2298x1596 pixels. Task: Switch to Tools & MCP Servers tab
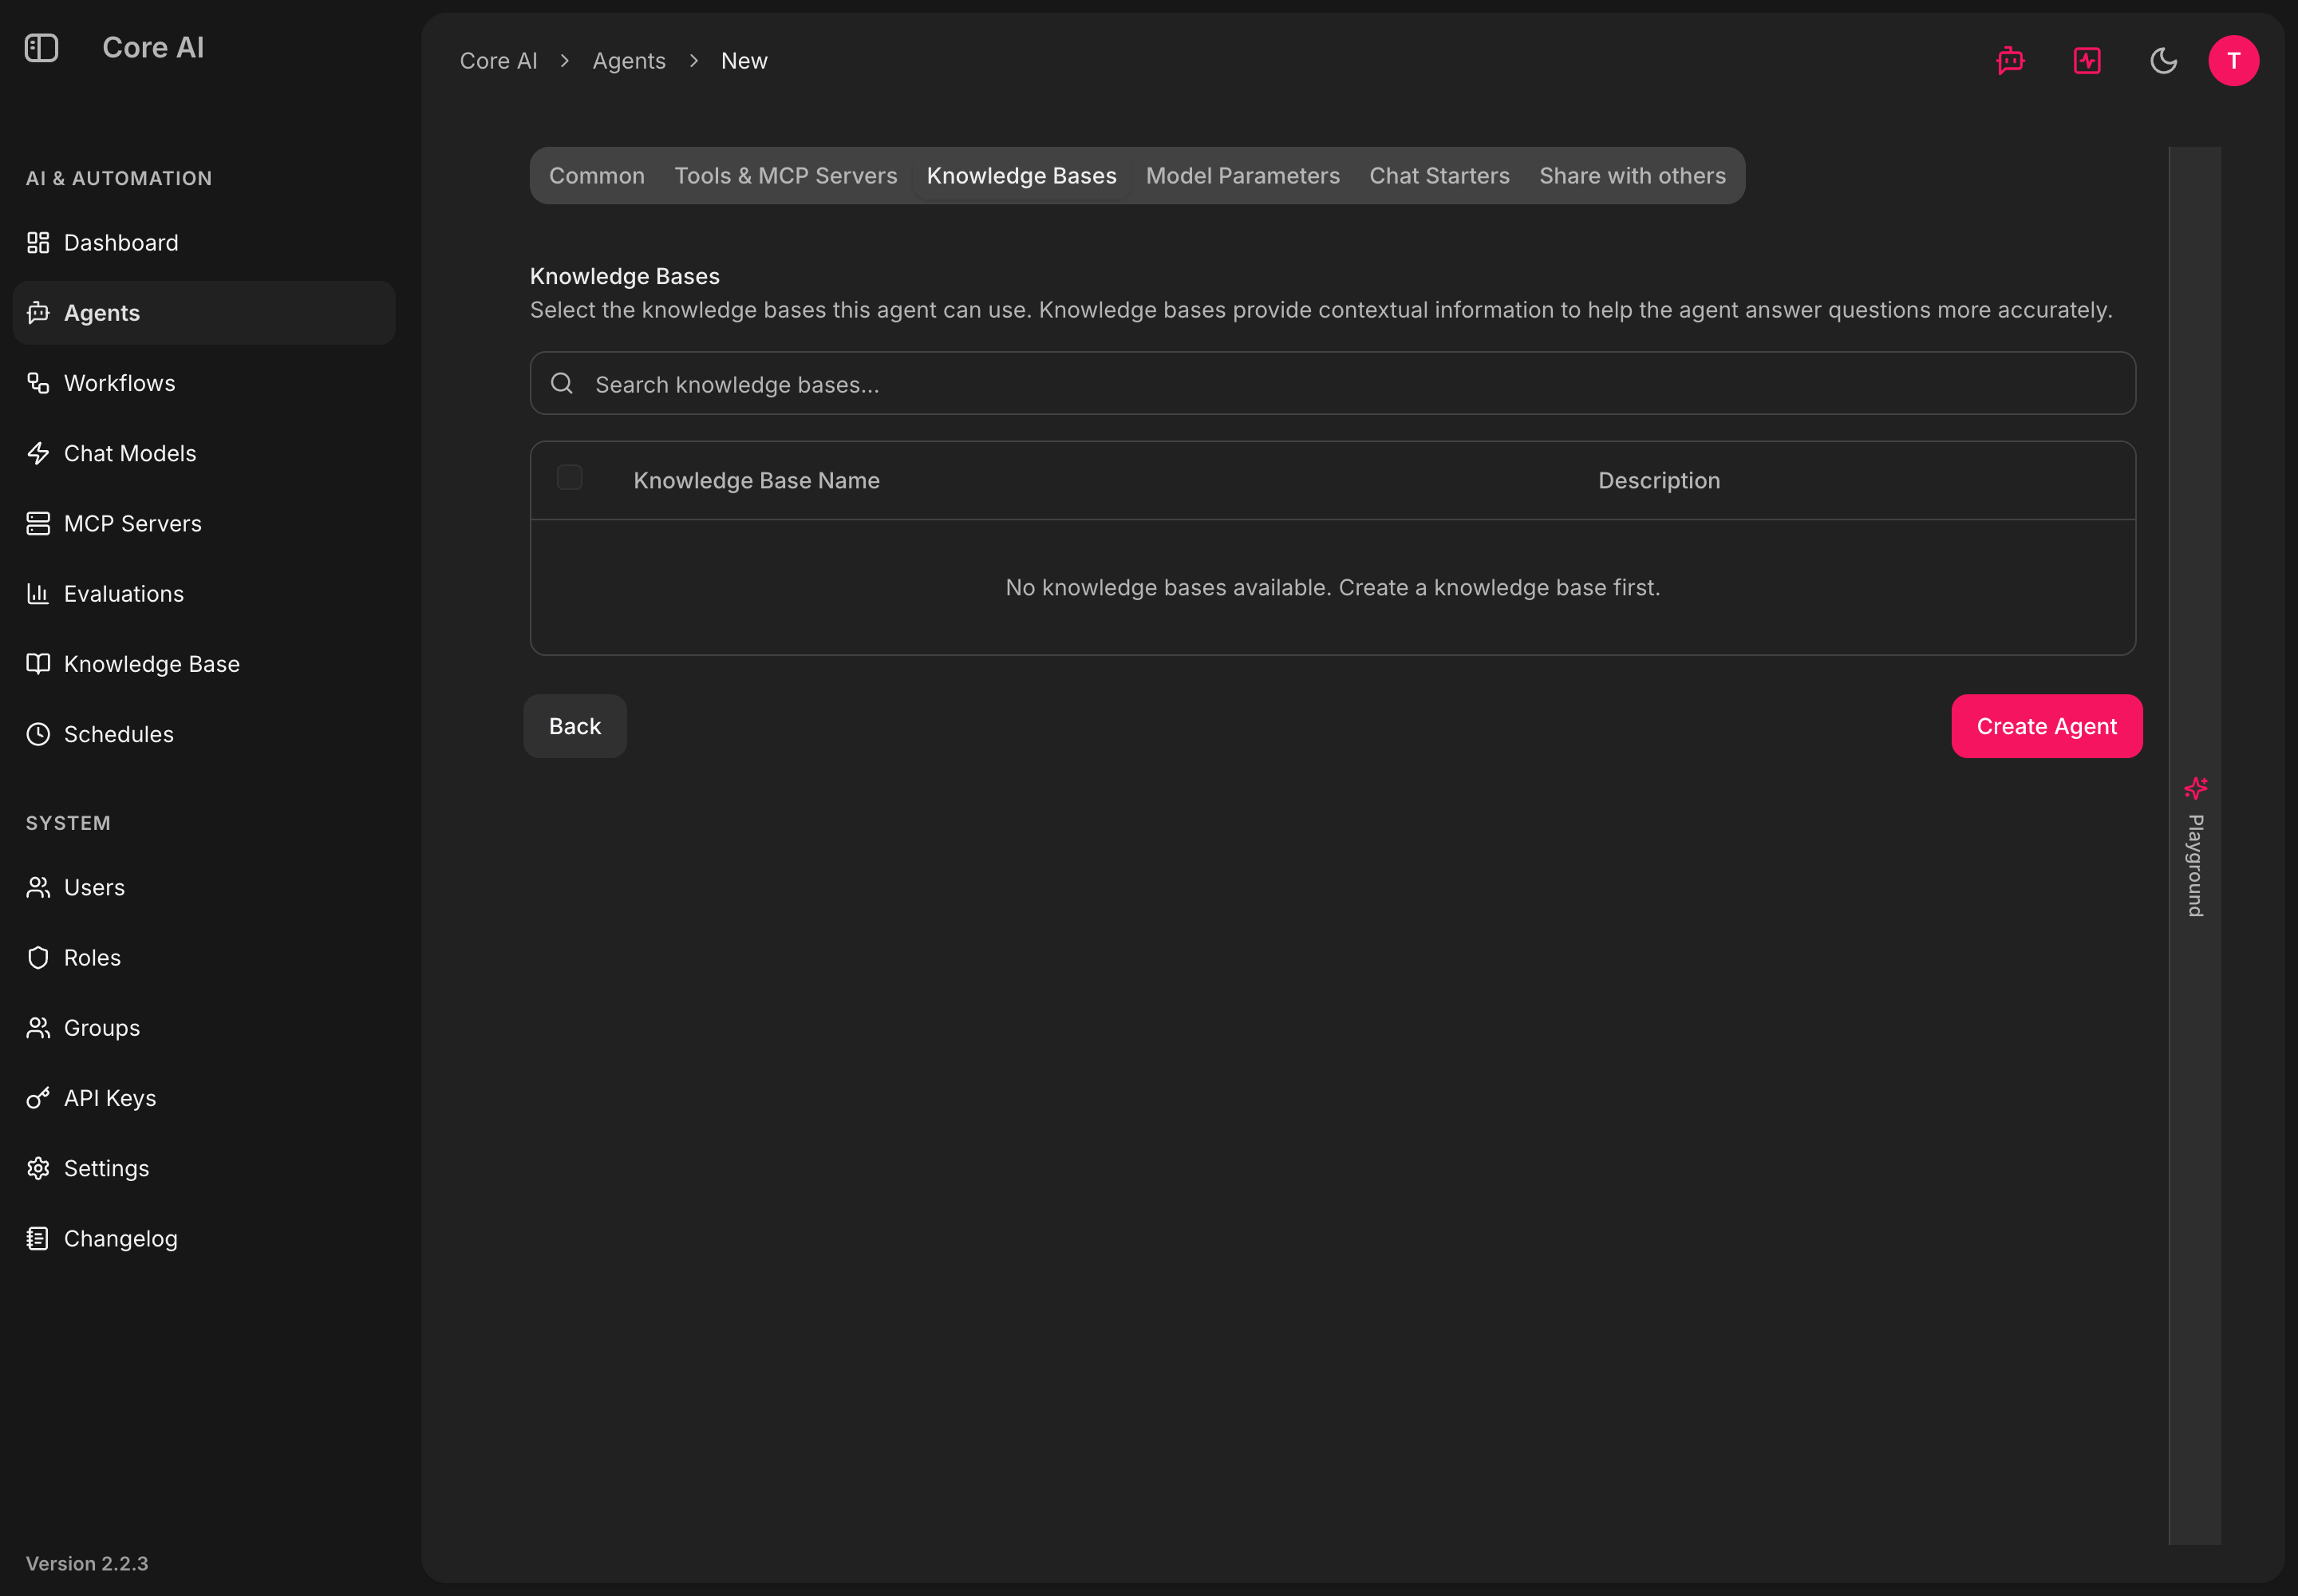[786, 176]
